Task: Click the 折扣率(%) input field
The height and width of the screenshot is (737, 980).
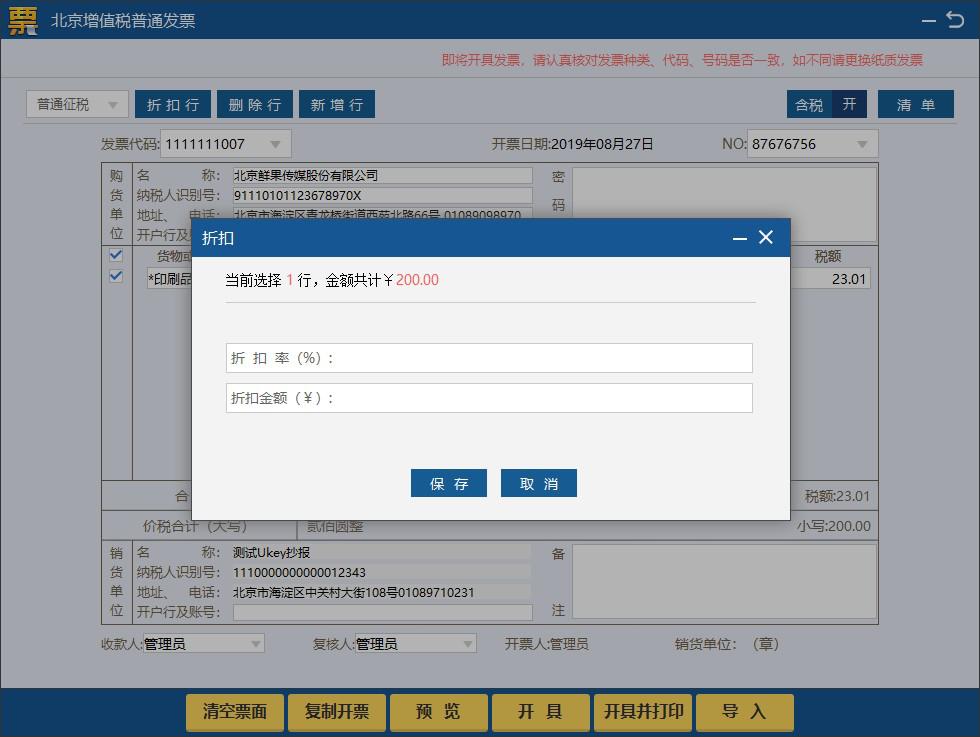Action: pyautogui.click(x=489, y=358)
